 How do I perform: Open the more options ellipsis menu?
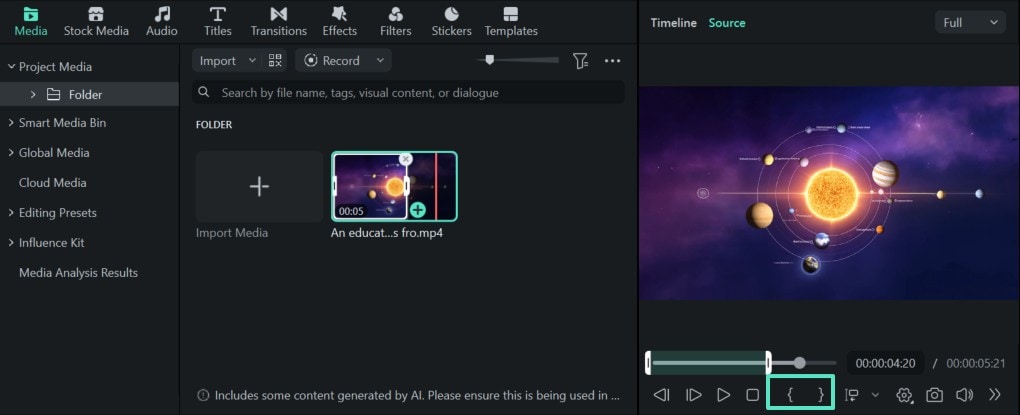tap(612, 60)
